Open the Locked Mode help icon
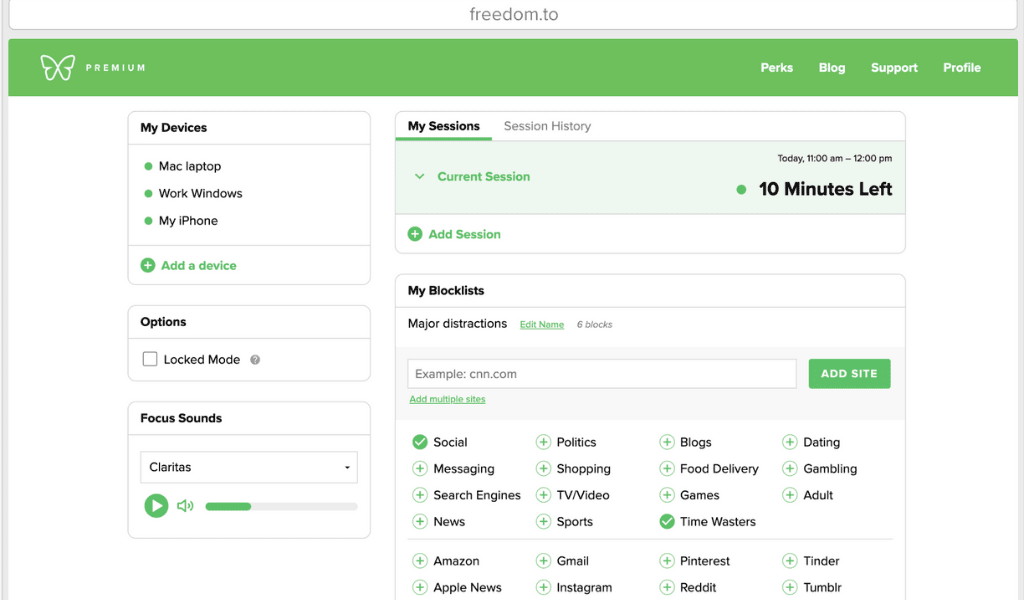The image size is (1024, 600). [255, 360]
